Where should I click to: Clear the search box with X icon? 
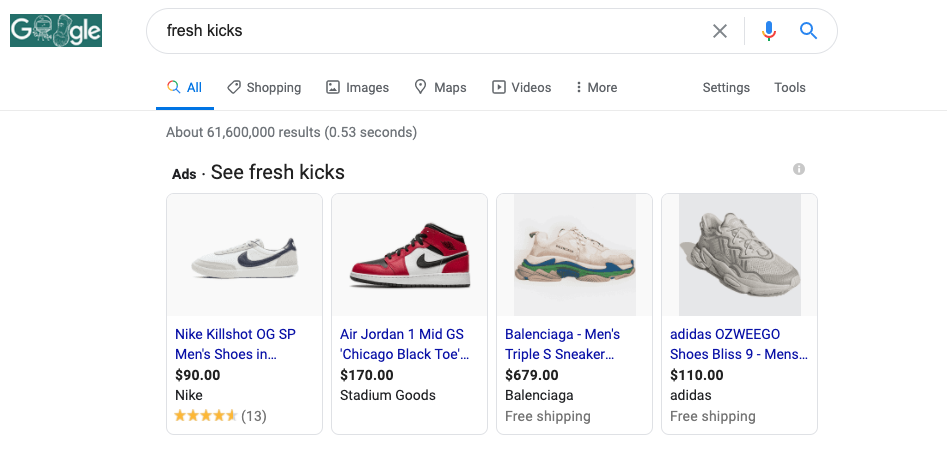click(x=720, y=31)
